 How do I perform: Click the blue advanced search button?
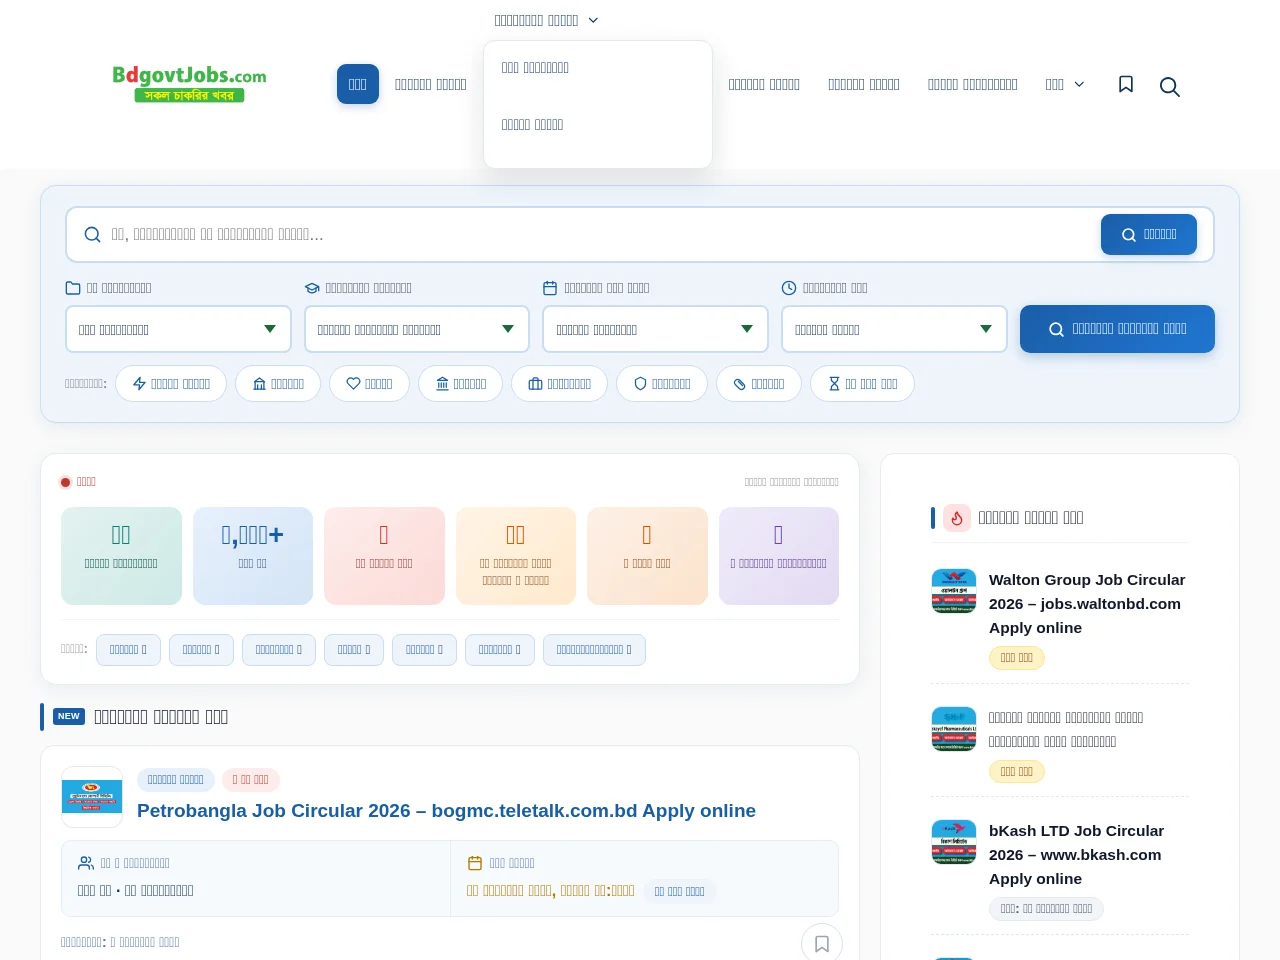point(1117,329)
